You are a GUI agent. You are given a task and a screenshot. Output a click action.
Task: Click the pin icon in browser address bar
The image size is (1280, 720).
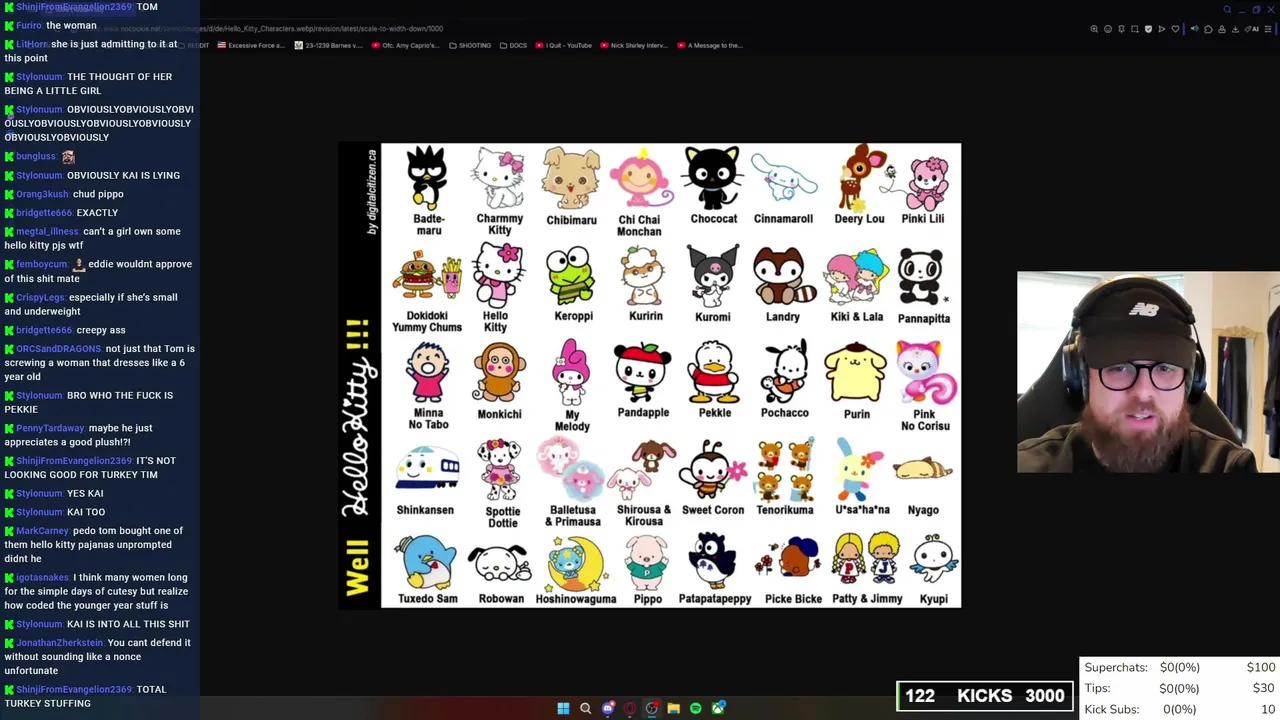[1121, 29]
